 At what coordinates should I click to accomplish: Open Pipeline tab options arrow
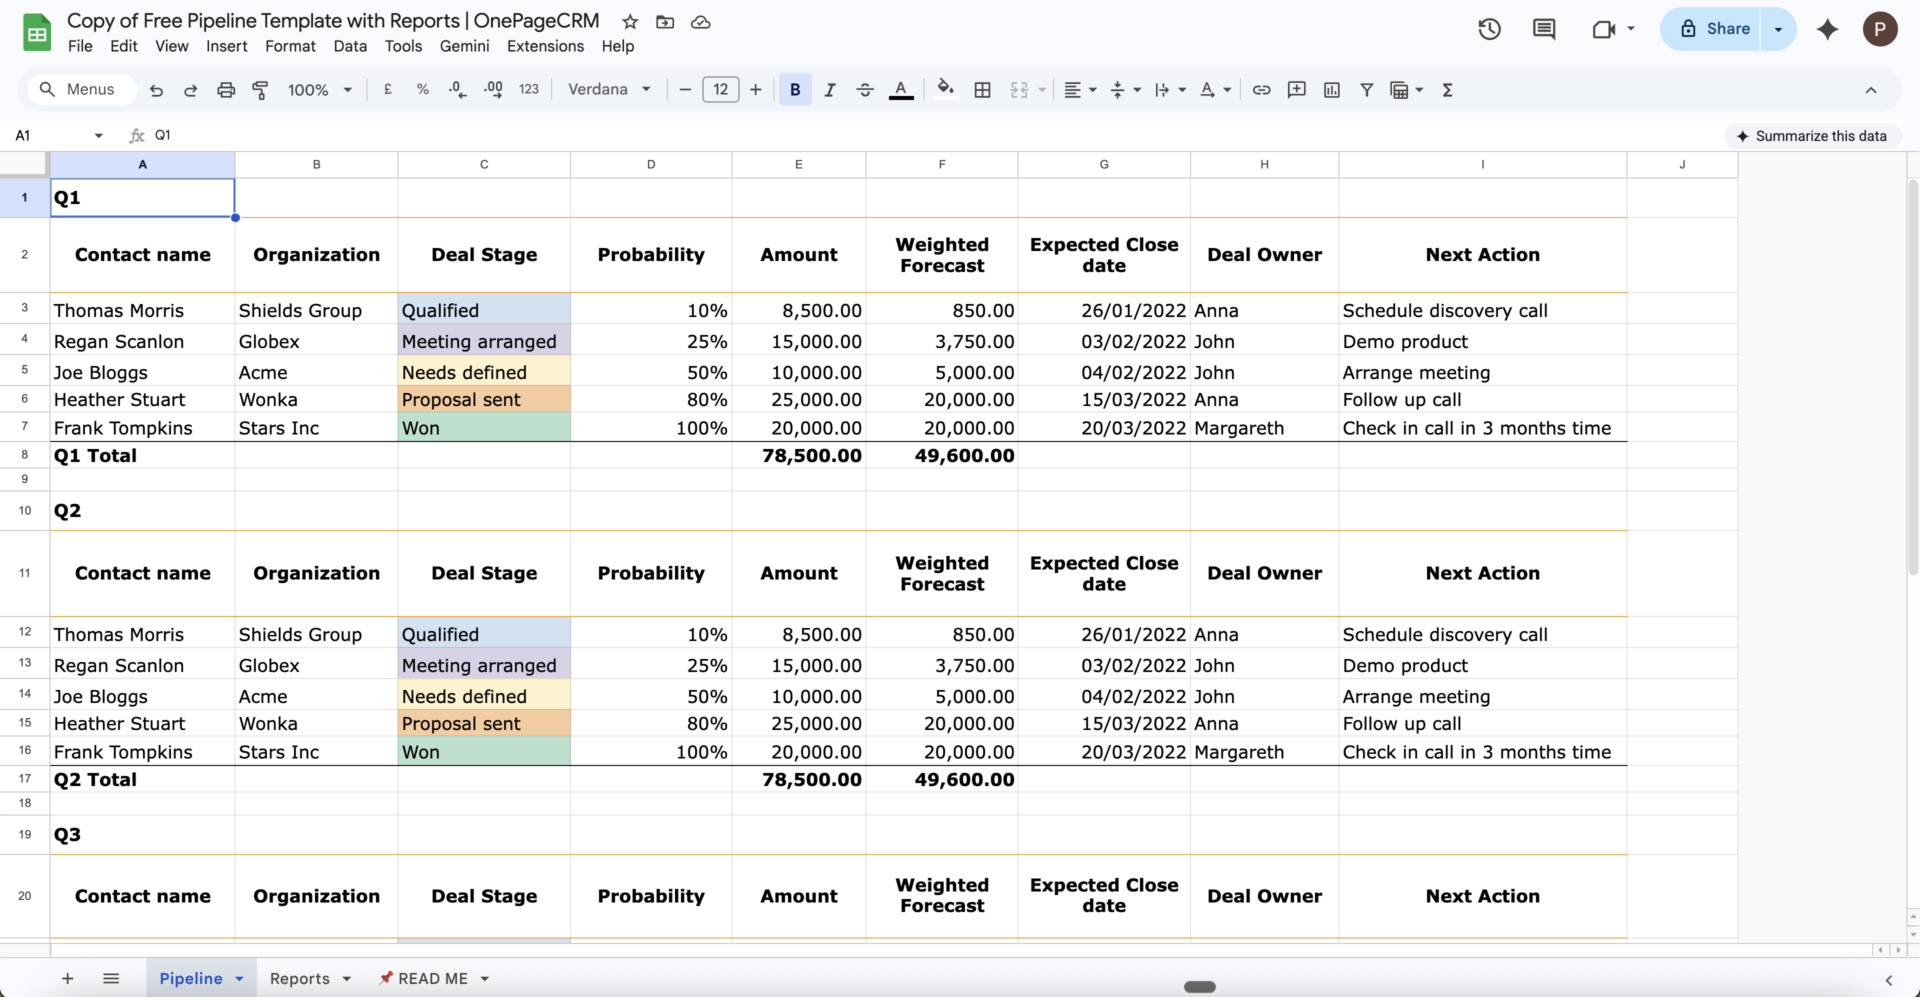239,978
